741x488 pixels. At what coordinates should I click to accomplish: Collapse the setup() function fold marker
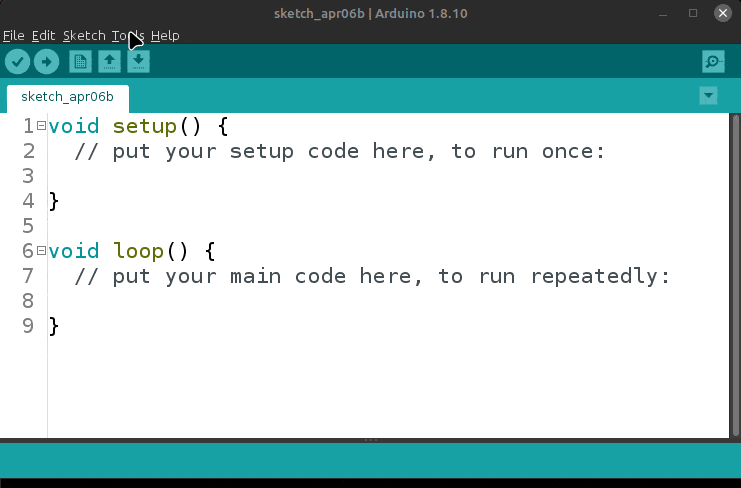(x=41, y=126)
